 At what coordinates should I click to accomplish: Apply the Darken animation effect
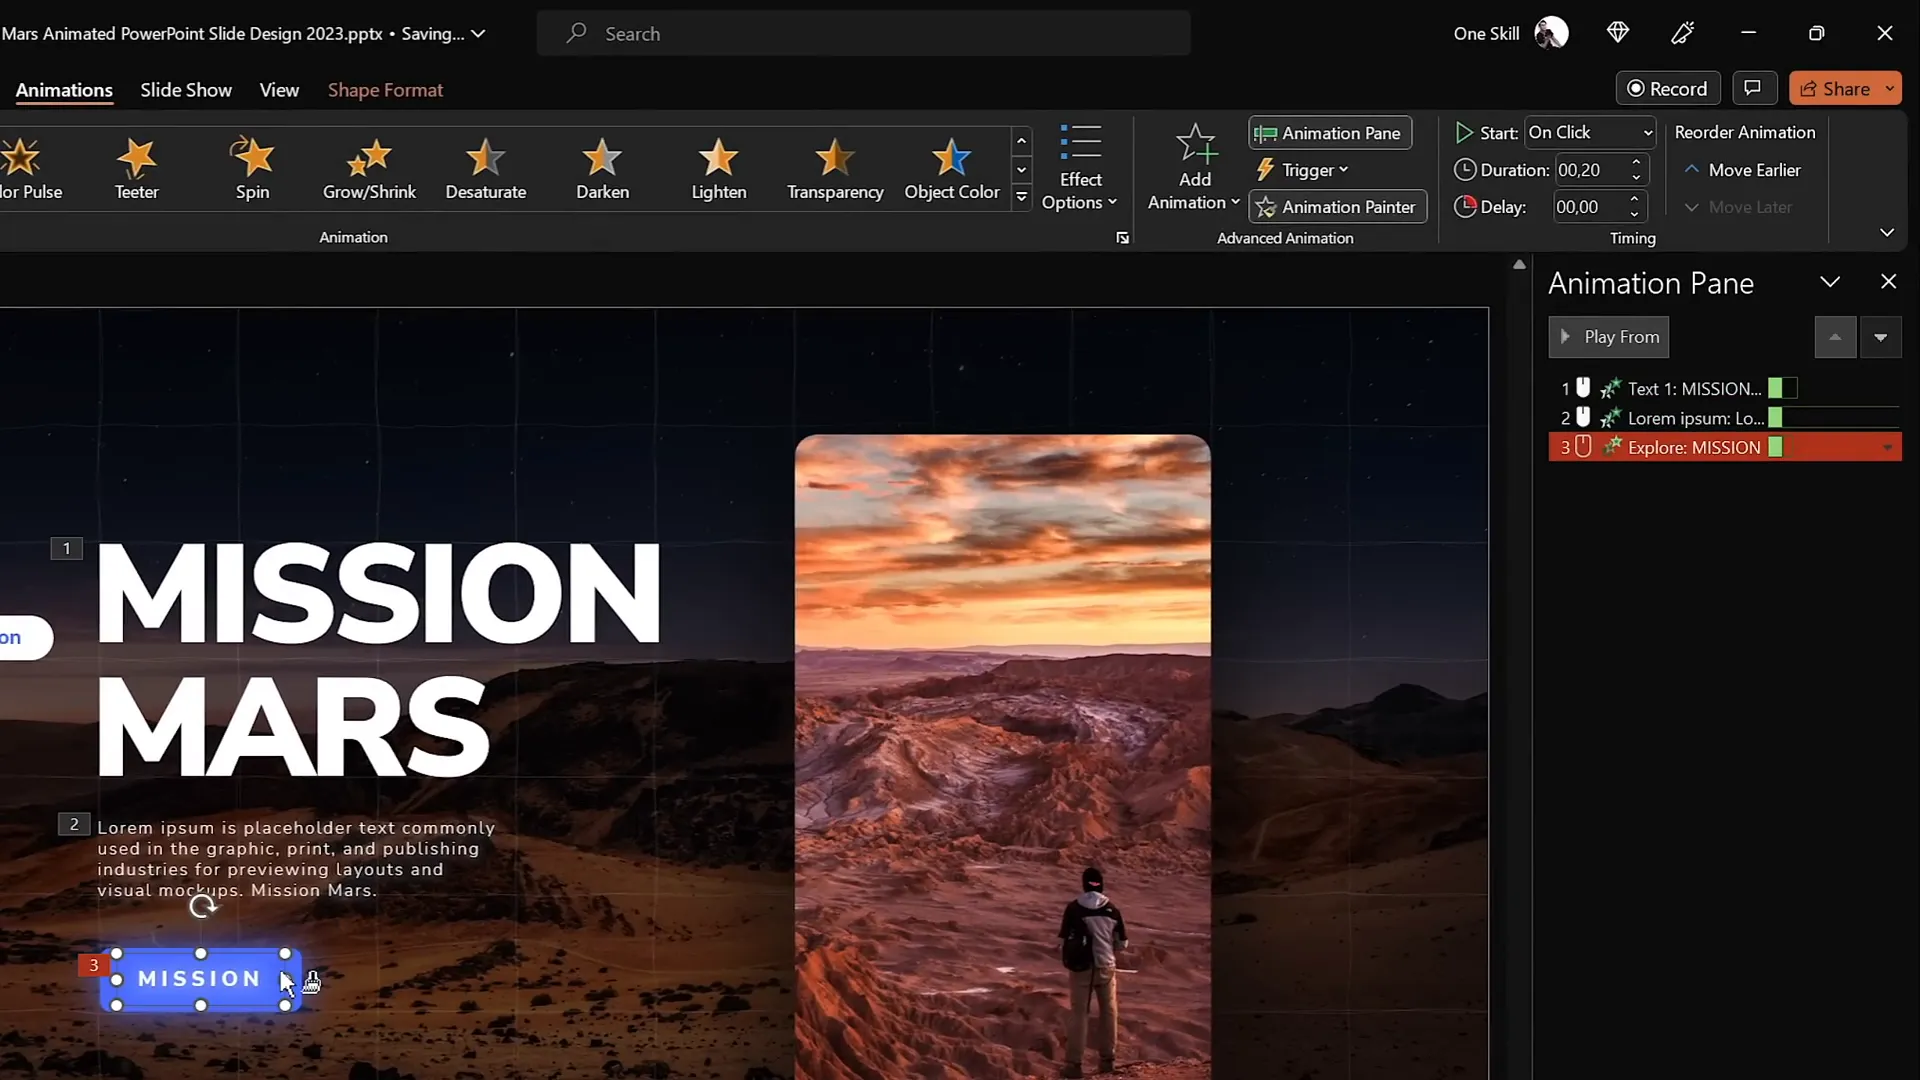click(602, 169)
